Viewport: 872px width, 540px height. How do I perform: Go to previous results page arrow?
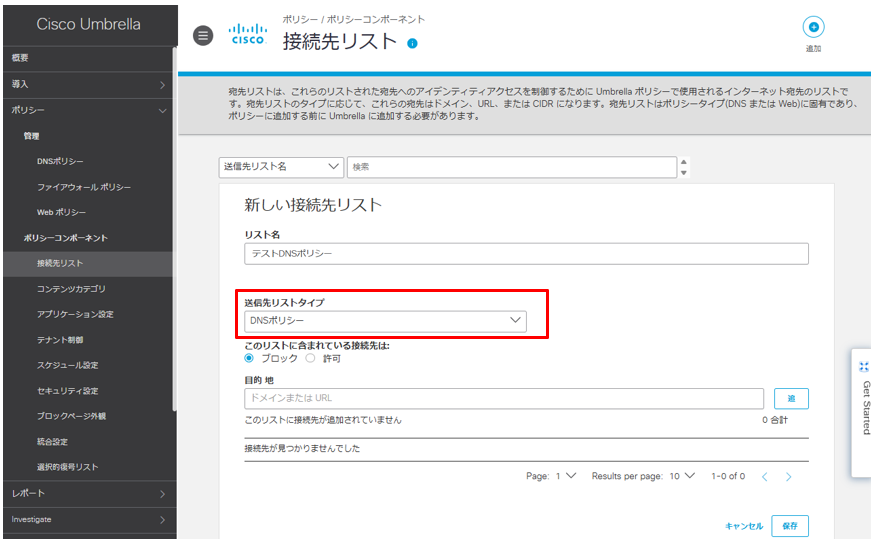765,477
